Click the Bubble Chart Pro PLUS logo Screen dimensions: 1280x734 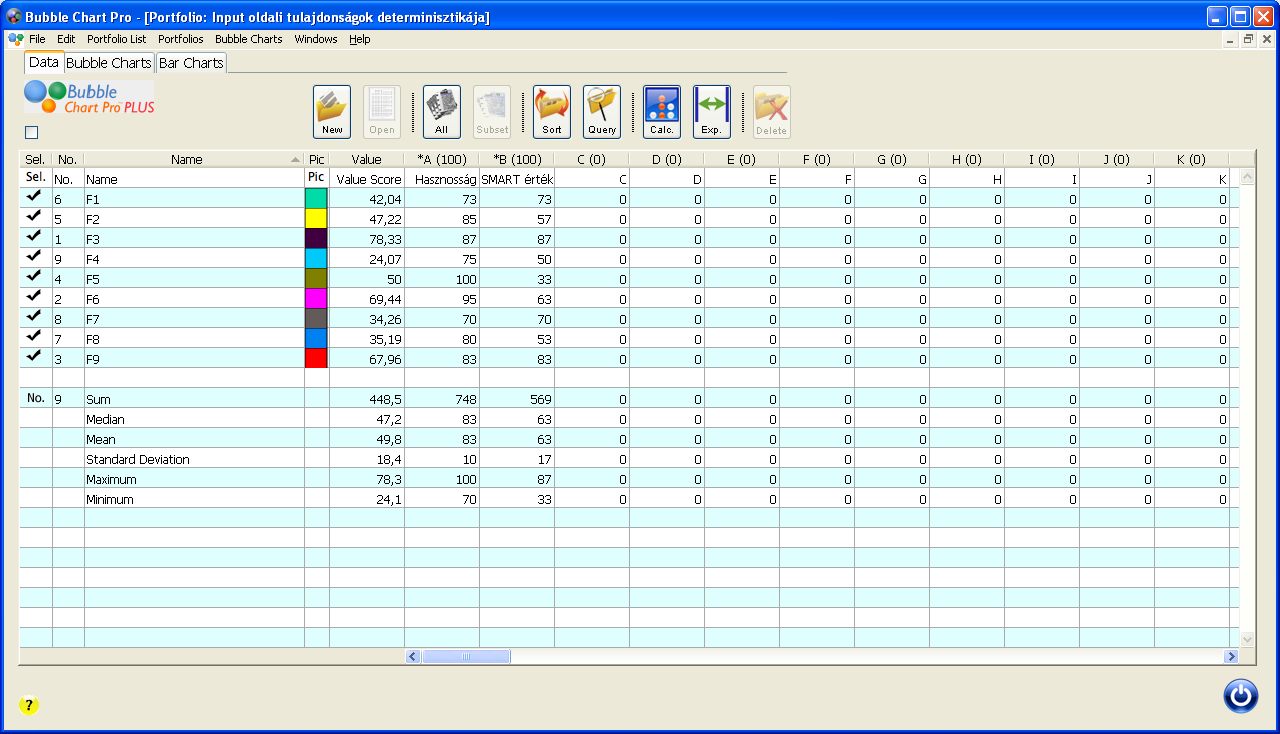point(90,97)
